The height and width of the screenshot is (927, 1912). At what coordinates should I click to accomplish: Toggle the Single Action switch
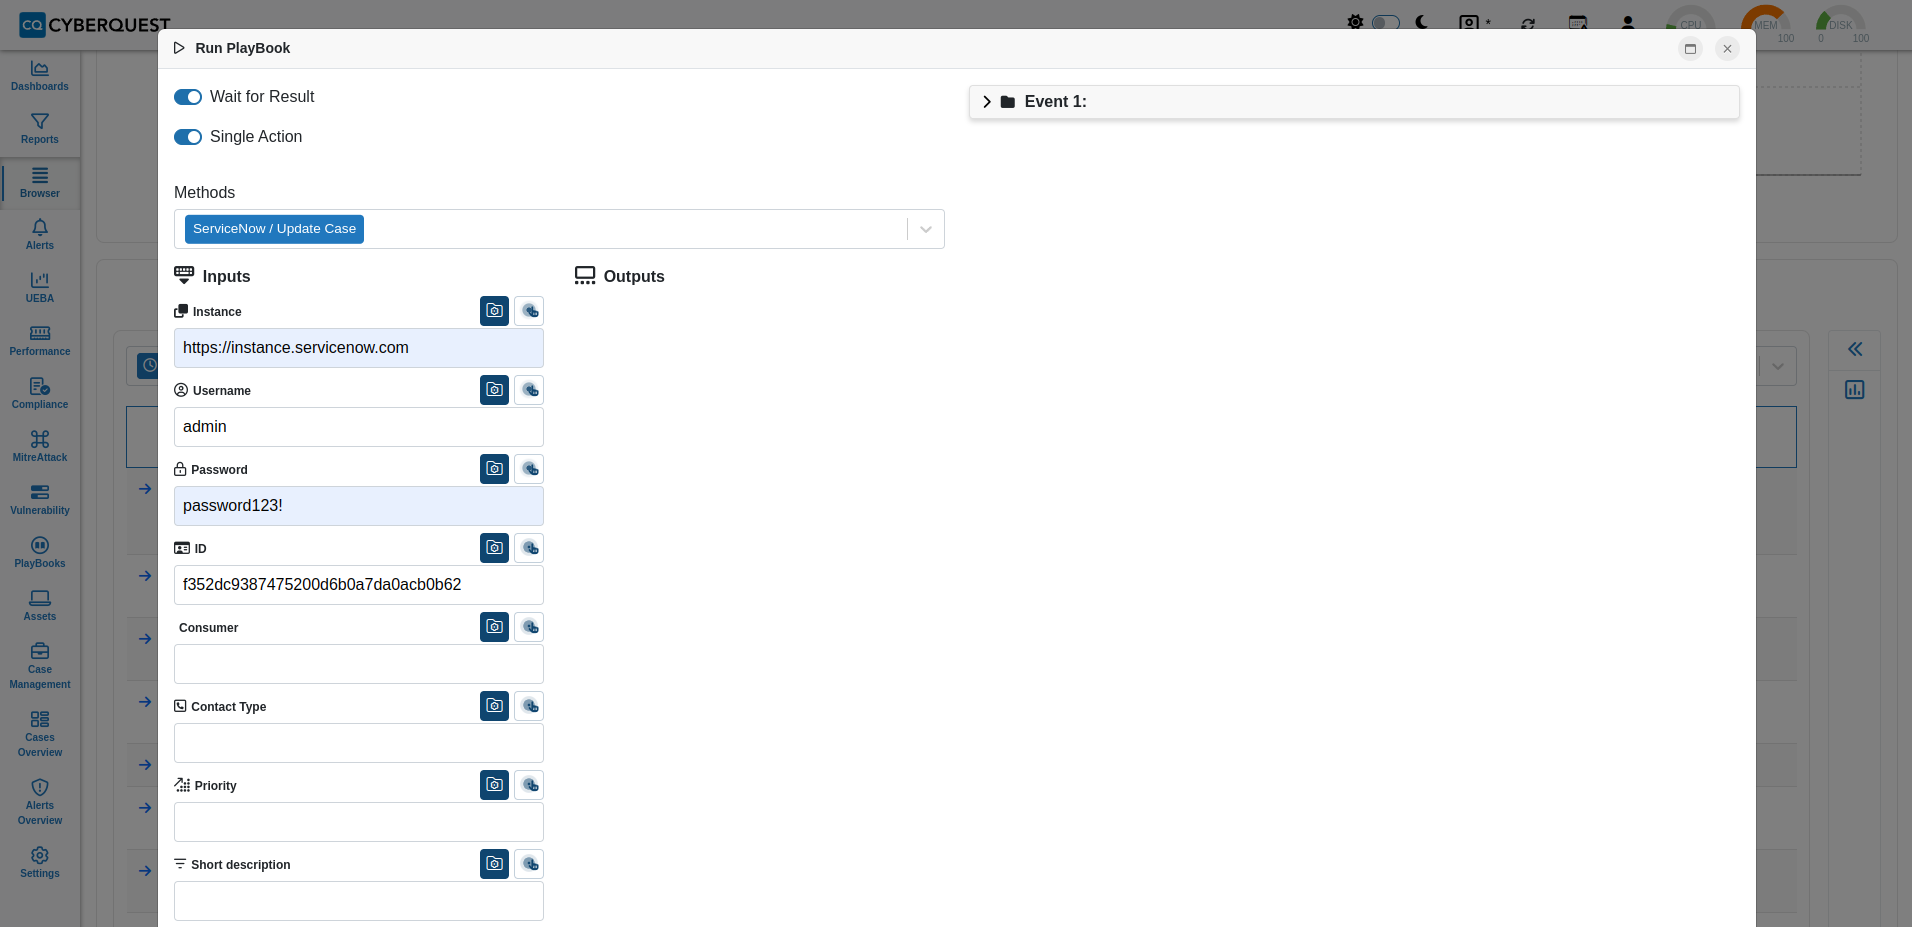click(188, 137)
